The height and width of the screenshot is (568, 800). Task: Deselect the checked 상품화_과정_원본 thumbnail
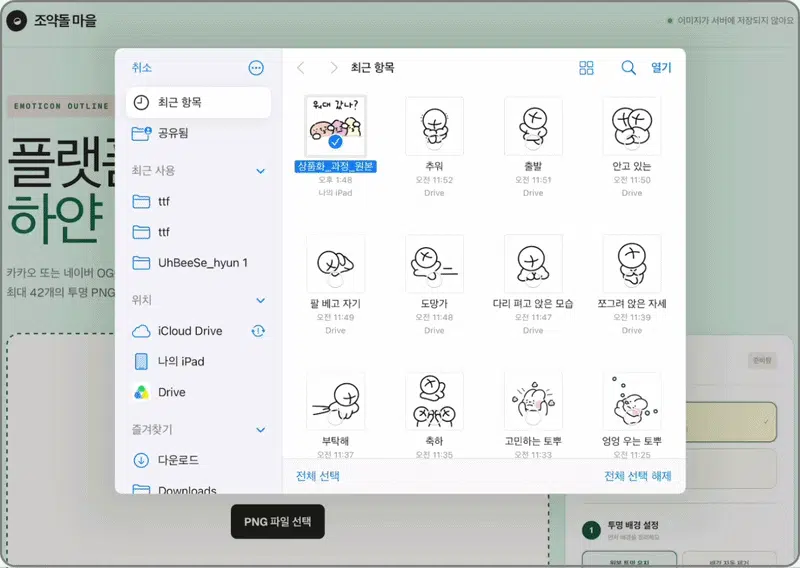[x=335, y=126]
